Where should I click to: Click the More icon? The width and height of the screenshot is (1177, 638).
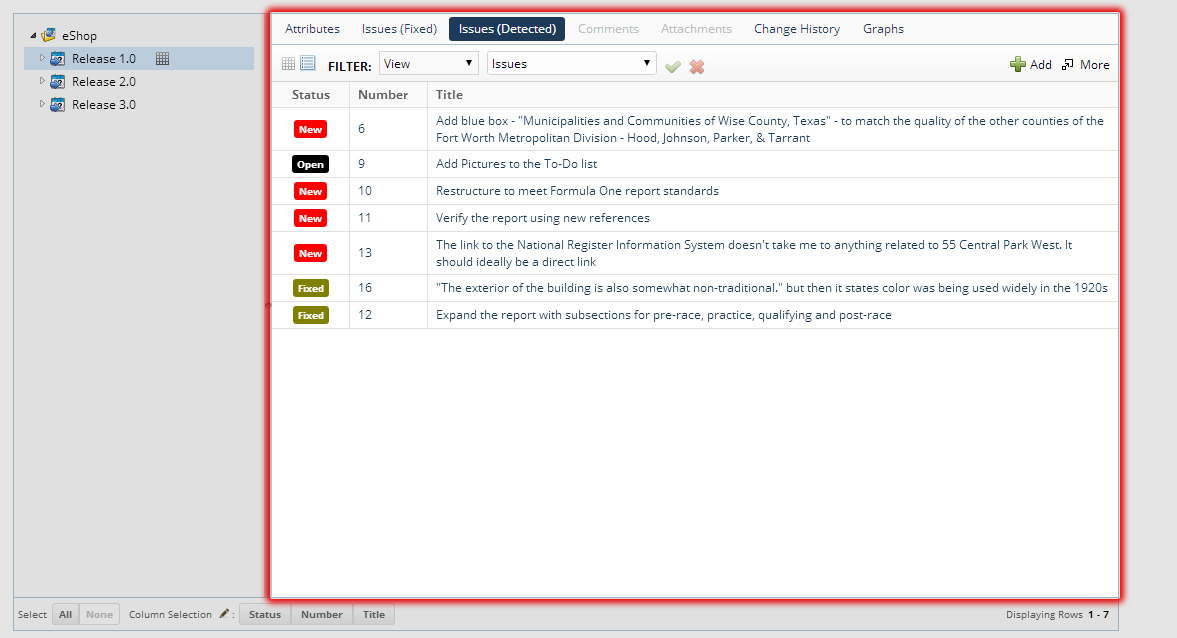point(1067,65)
